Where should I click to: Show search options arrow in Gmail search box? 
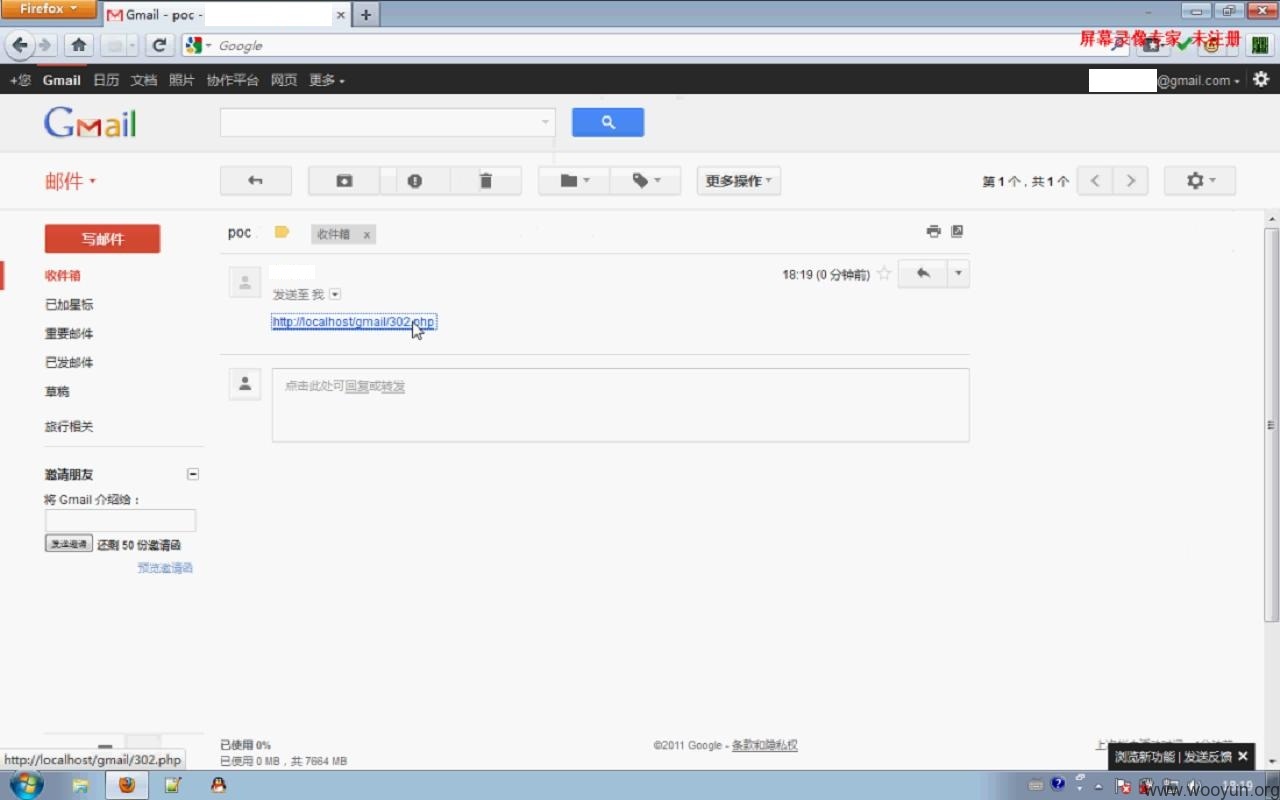[x=545, y=122]
